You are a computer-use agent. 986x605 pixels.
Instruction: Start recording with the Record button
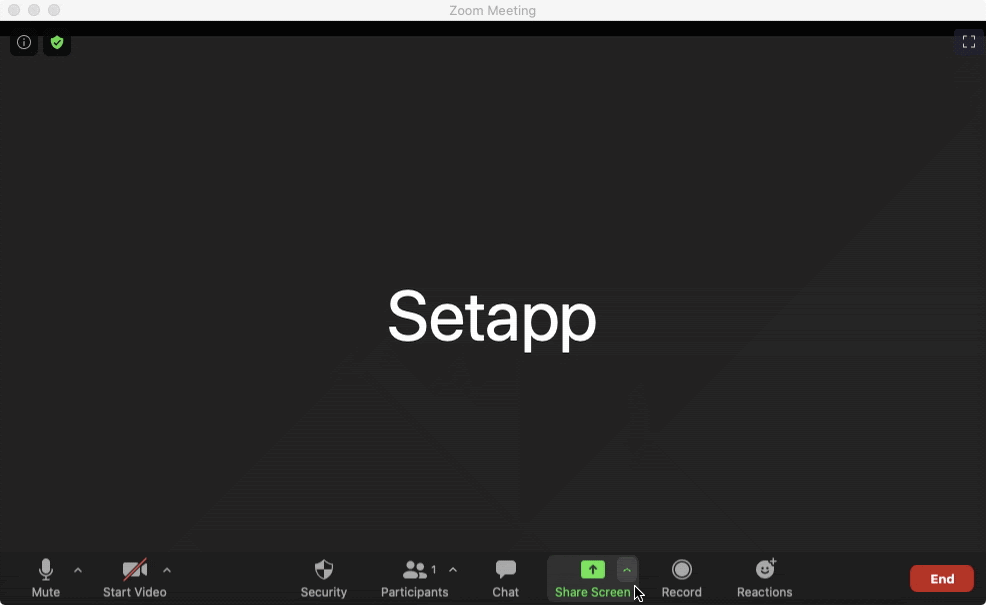pyautogui.click(x=682, y=578)
